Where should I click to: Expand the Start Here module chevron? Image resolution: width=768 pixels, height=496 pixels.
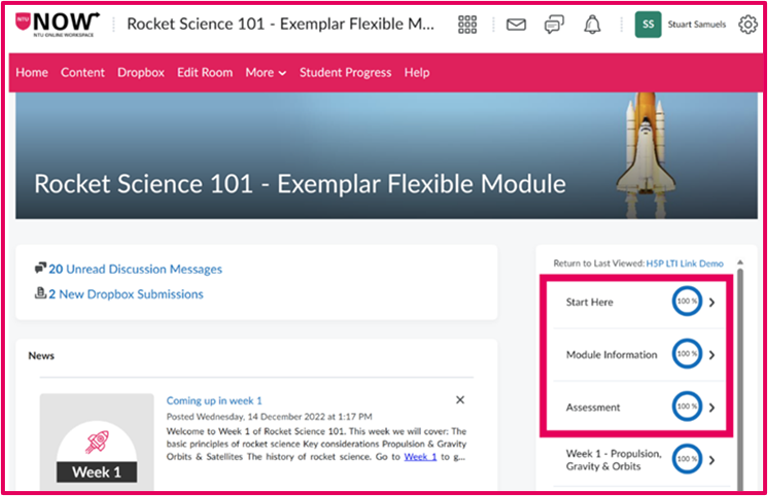[712, 302]
